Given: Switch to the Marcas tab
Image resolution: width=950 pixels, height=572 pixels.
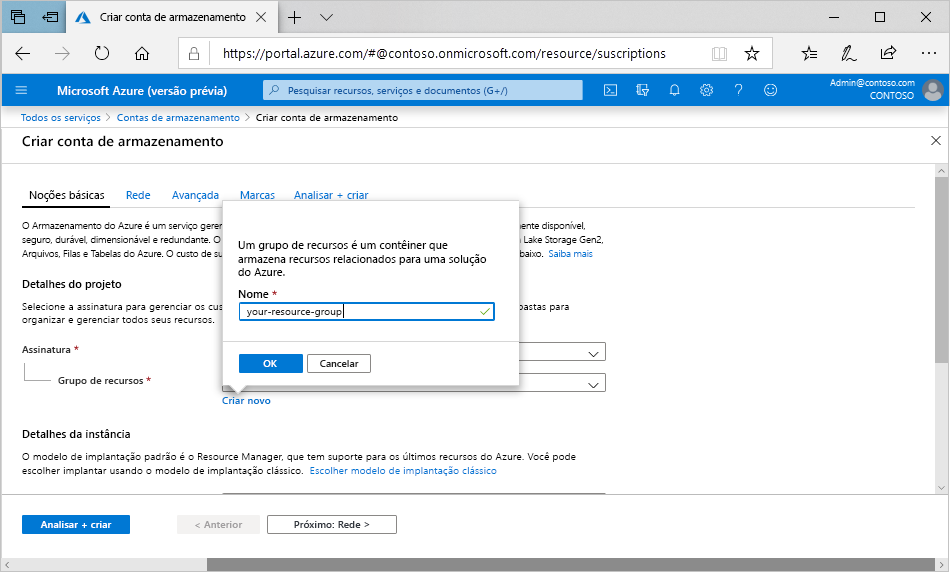Looking at the screenshot, I should (257, 195).
